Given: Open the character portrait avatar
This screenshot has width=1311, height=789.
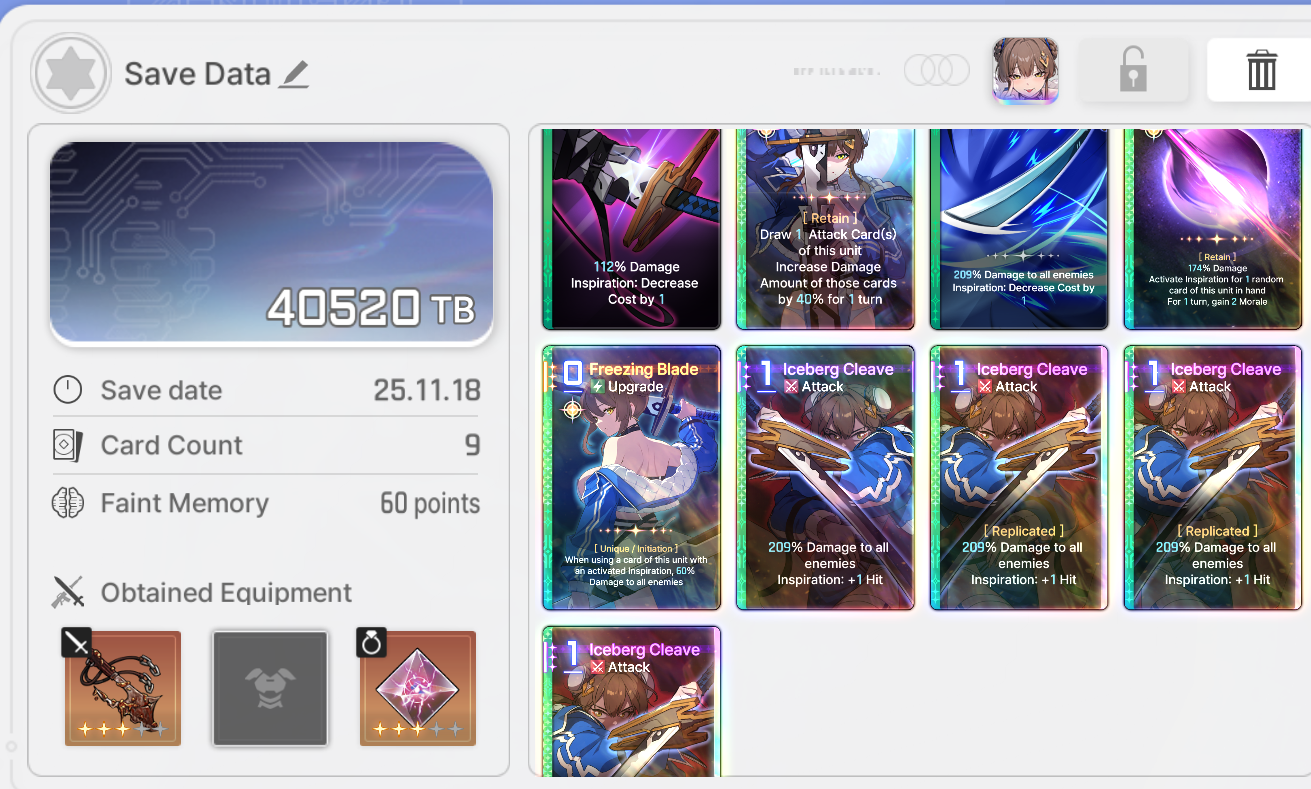Looking at the screenshot, I should (1025, 71).
